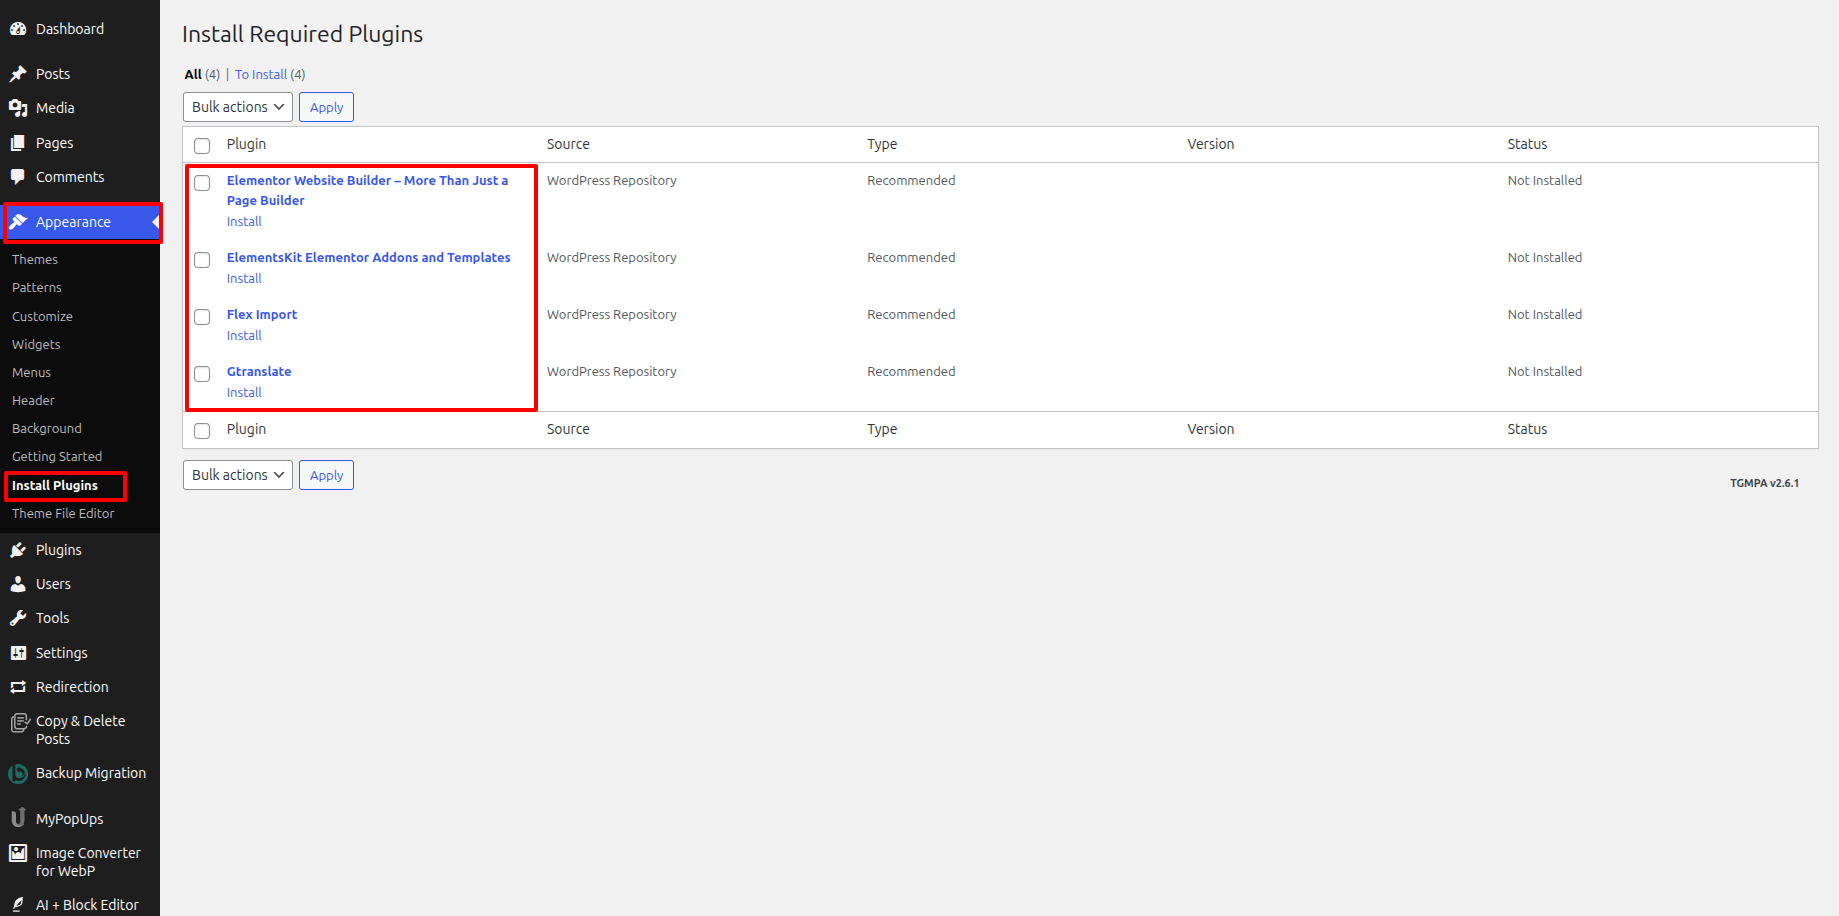Screen dimensions: 1839x916
Task: Open Media via its sidebar icon
Action: click(18, 108)
